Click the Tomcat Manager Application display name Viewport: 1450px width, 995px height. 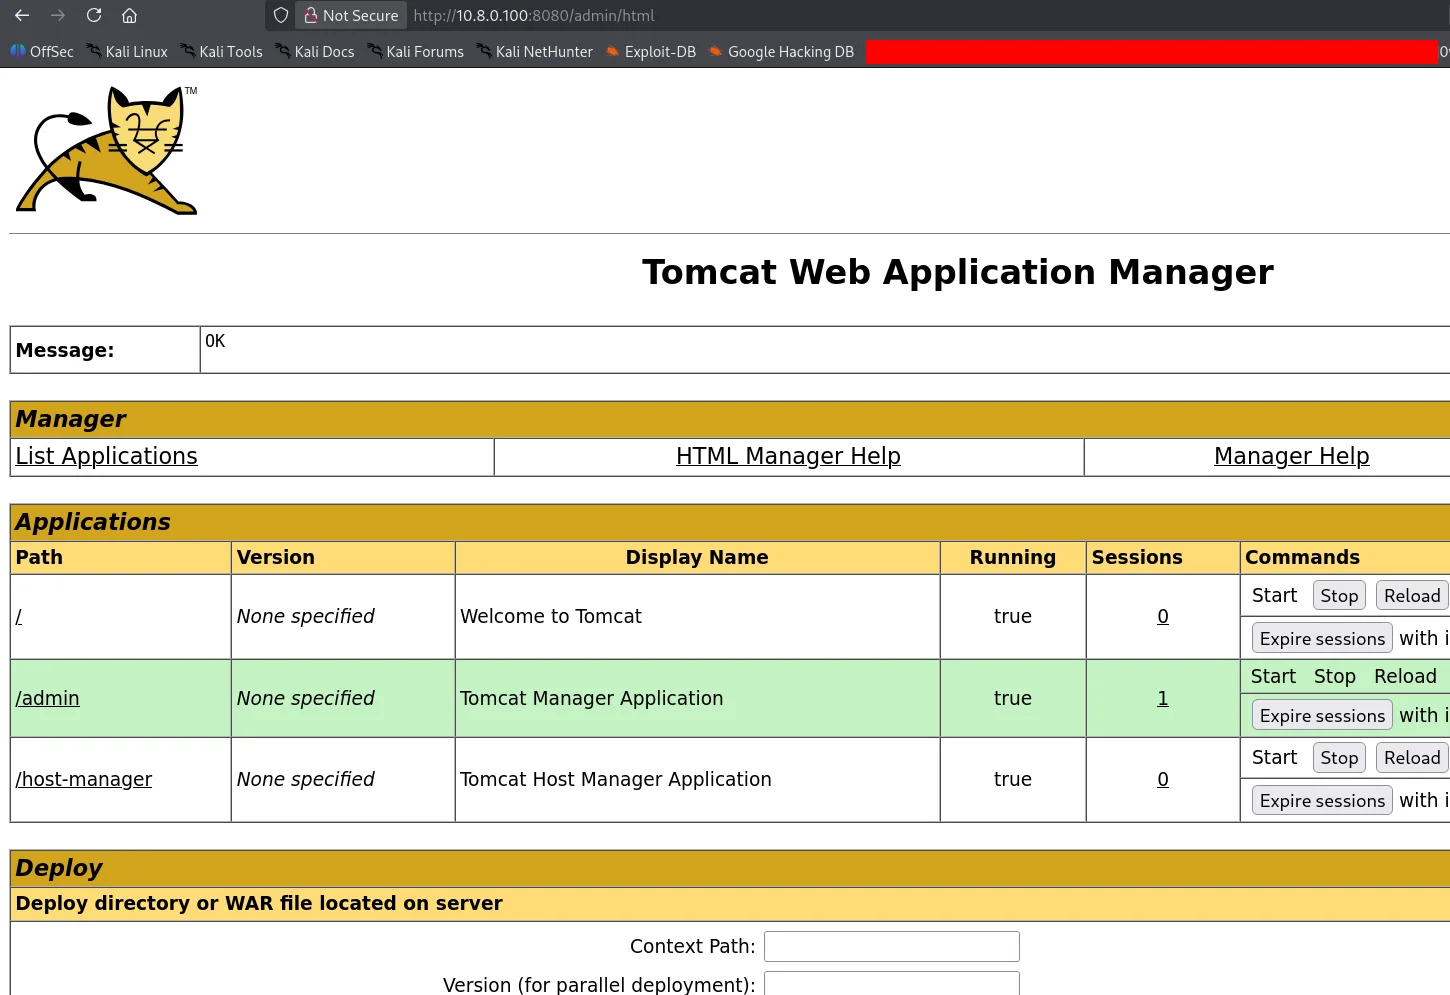(591, 698)
